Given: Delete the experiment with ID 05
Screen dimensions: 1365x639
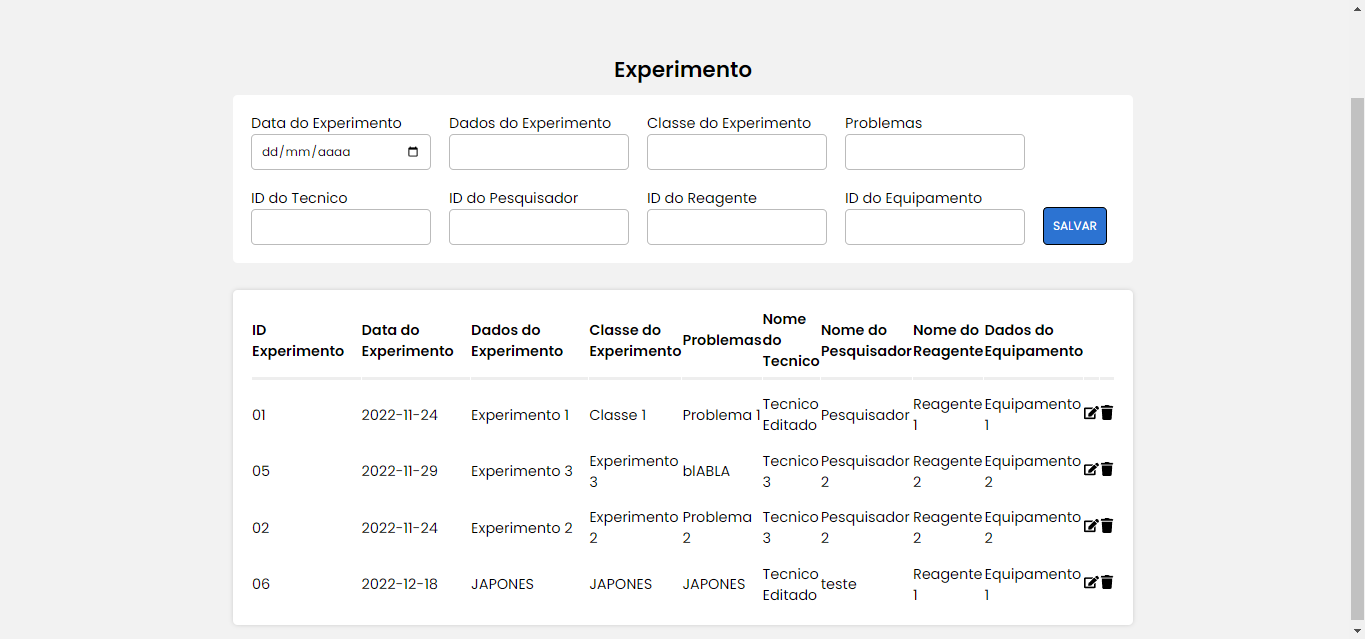Looking at the screenshot, I should coord(1107,469).
